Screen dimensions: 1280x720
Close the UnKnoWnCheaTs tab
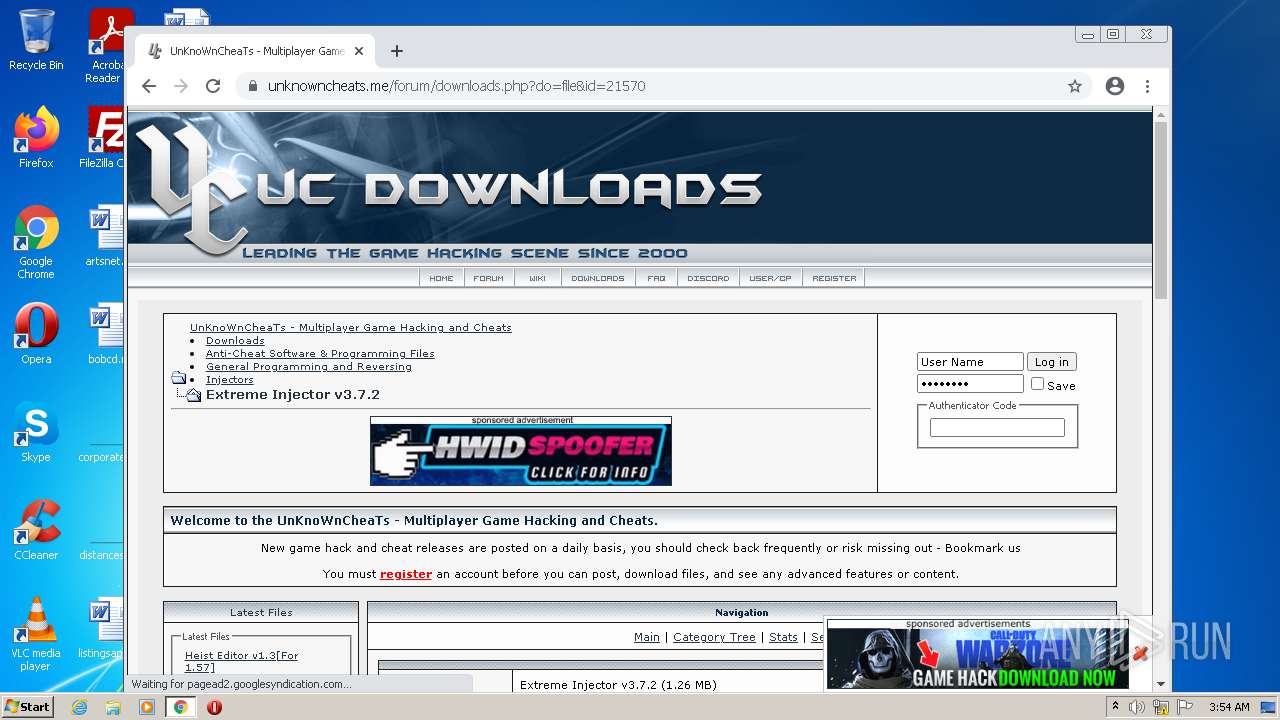coord(359,51)
